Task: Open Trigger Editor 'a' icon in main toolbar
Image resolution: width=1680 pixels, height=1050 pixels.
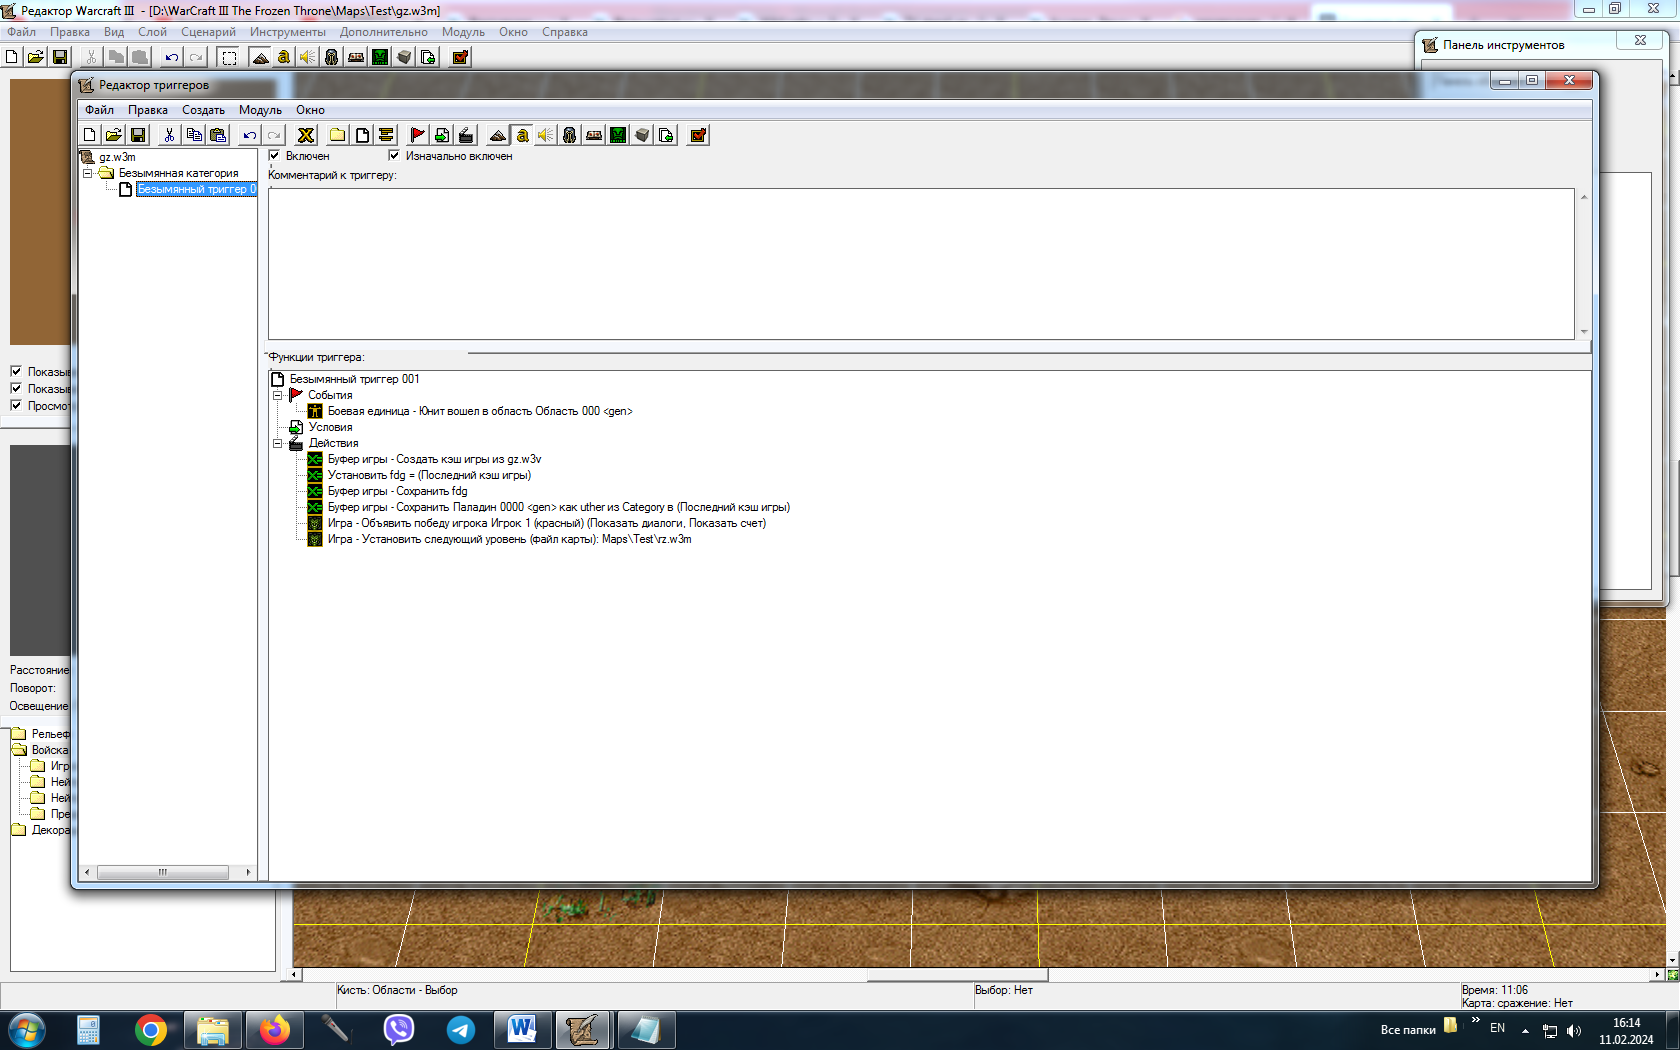Action: point(284,57)
